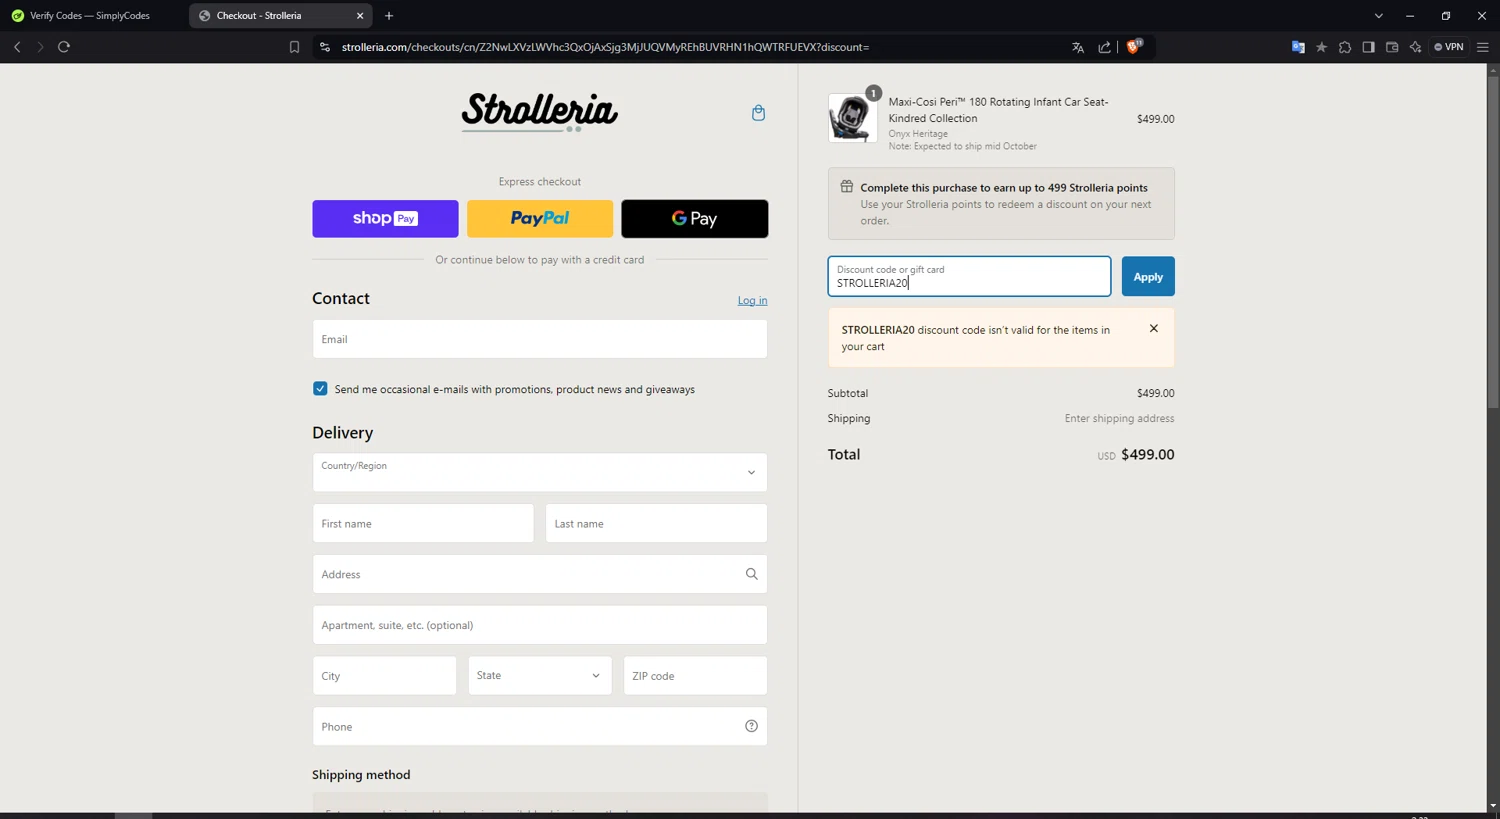Screen dimensions: 1500x819
Task: Open Brave Shields lion icon
Action: coord(1134,46)
